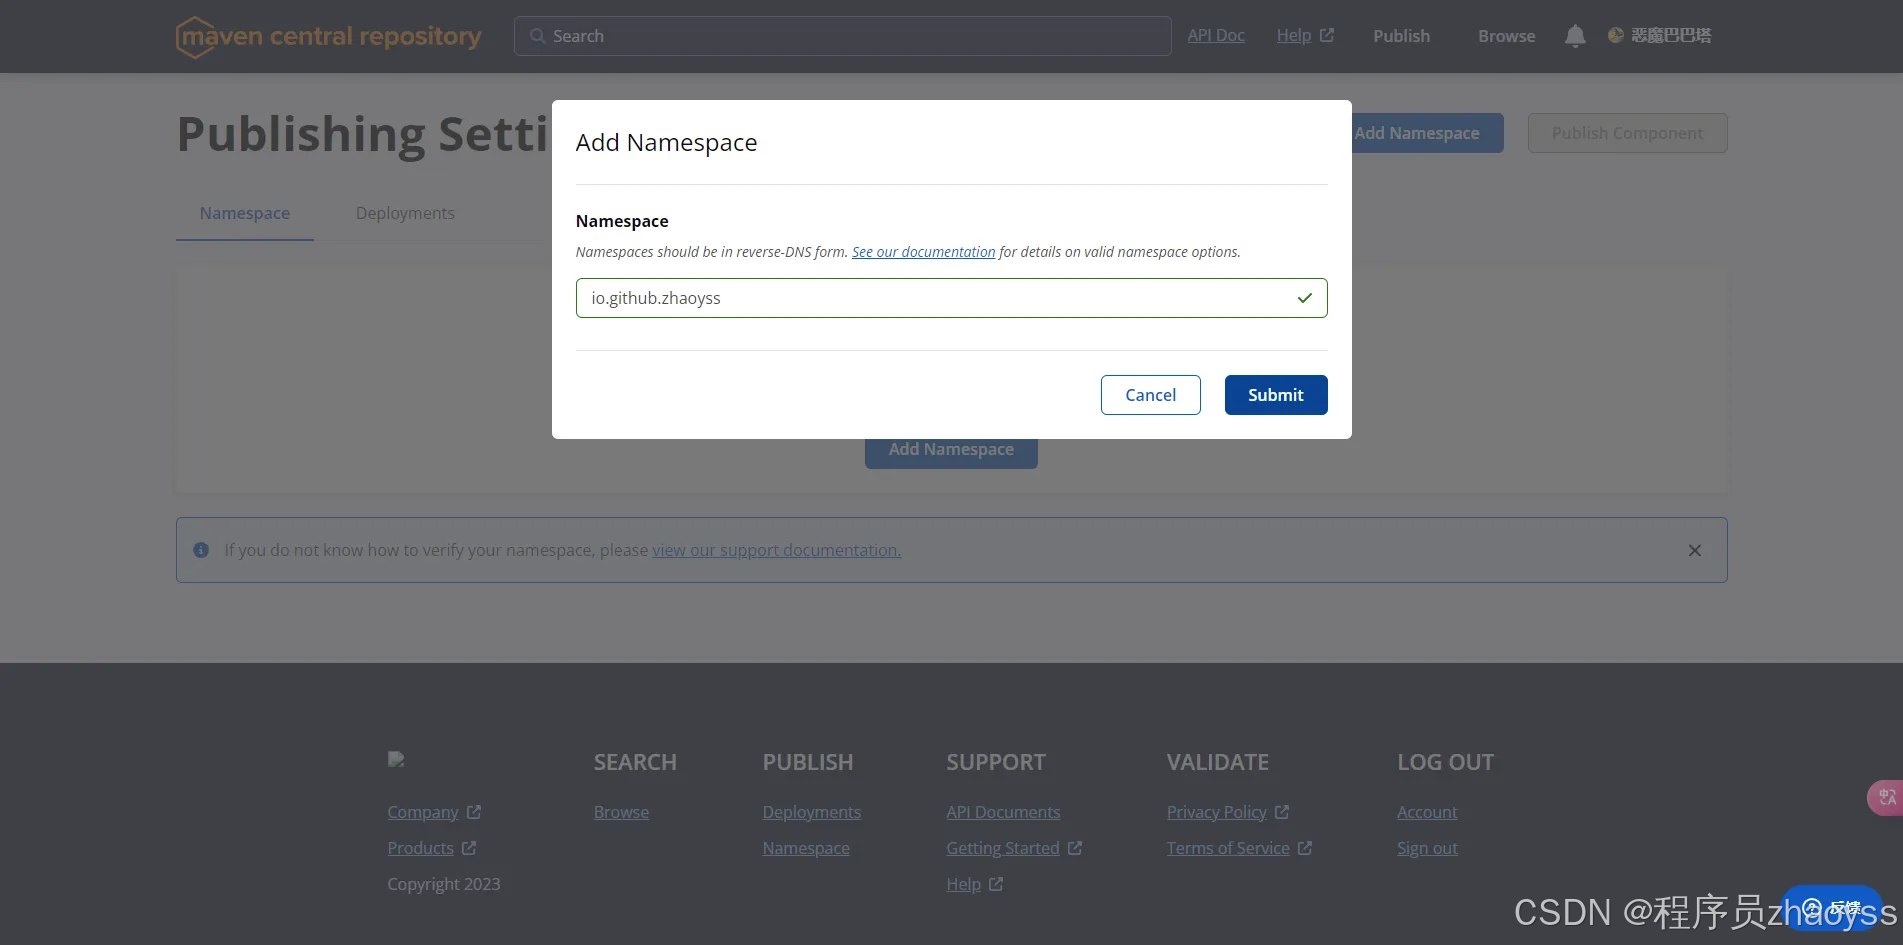Screen dimensions: 1903x945
Task: Open the footer API Documents link
Action: [x=1003, y=812]
